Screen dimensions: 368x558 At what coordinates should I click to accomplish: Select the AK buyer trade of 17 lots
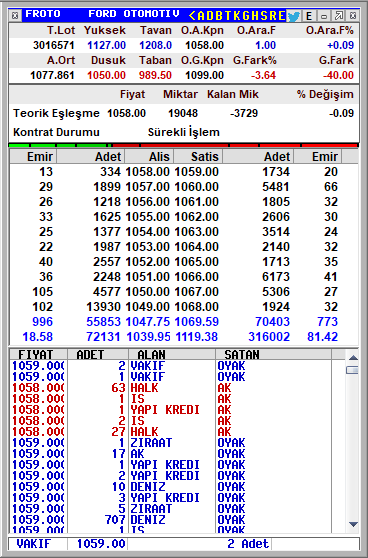(171, 454)
